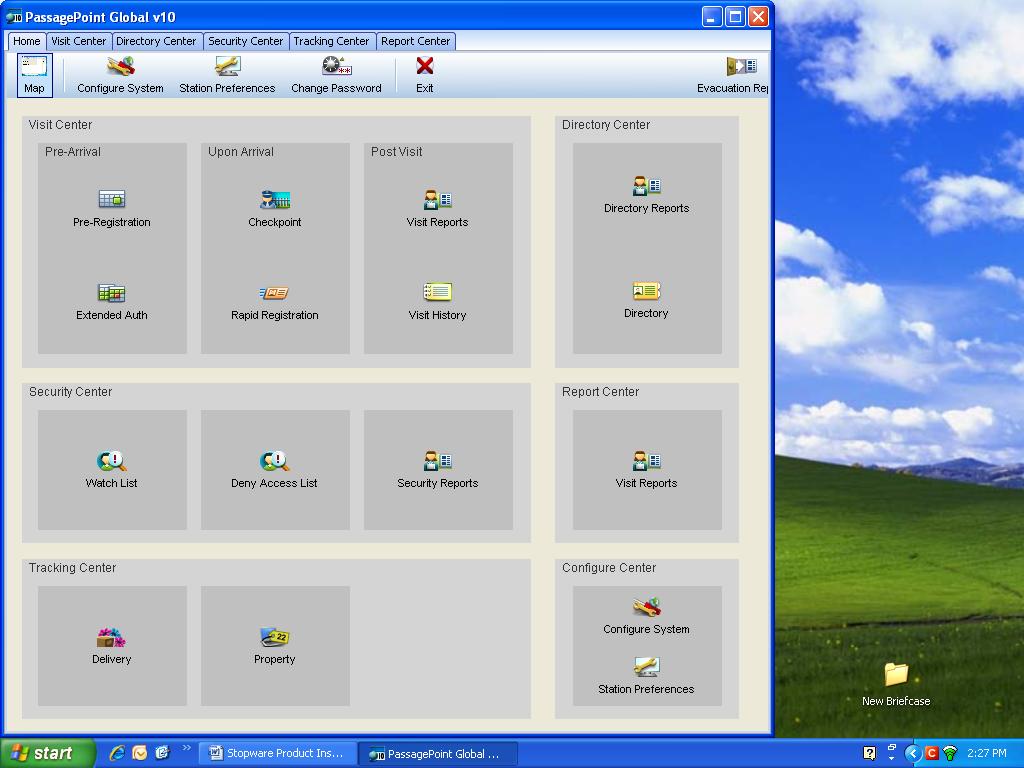This screenshot has width=1024, height=768.
Task: Open the Watch List
Action: point(112,461)
